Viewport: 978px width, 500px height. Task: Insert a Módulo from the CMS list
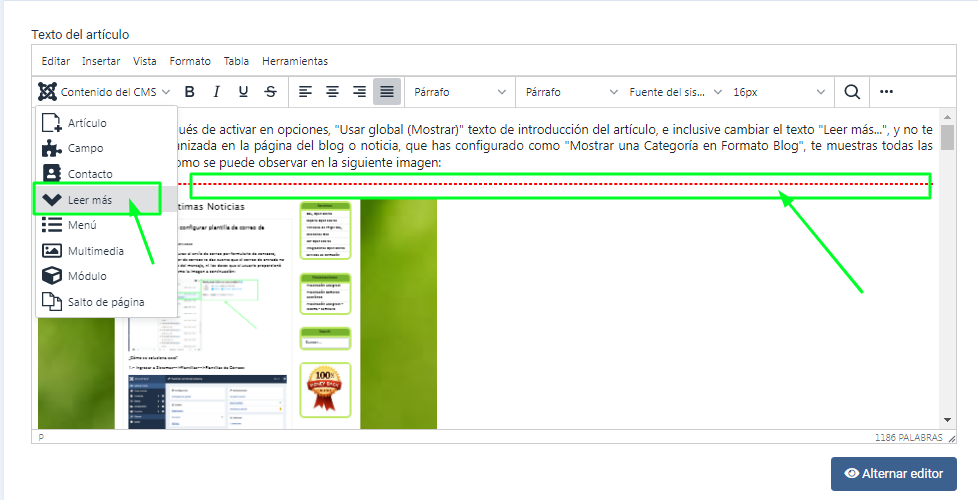pyautogui.click(x=87, y=275)
